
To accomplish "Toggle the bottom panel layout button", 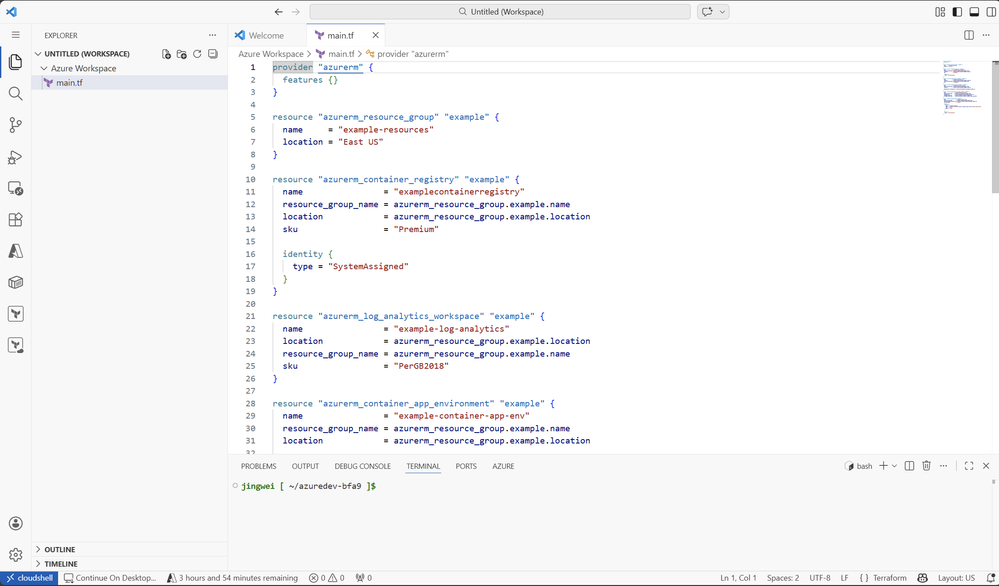I will [974, 11].
